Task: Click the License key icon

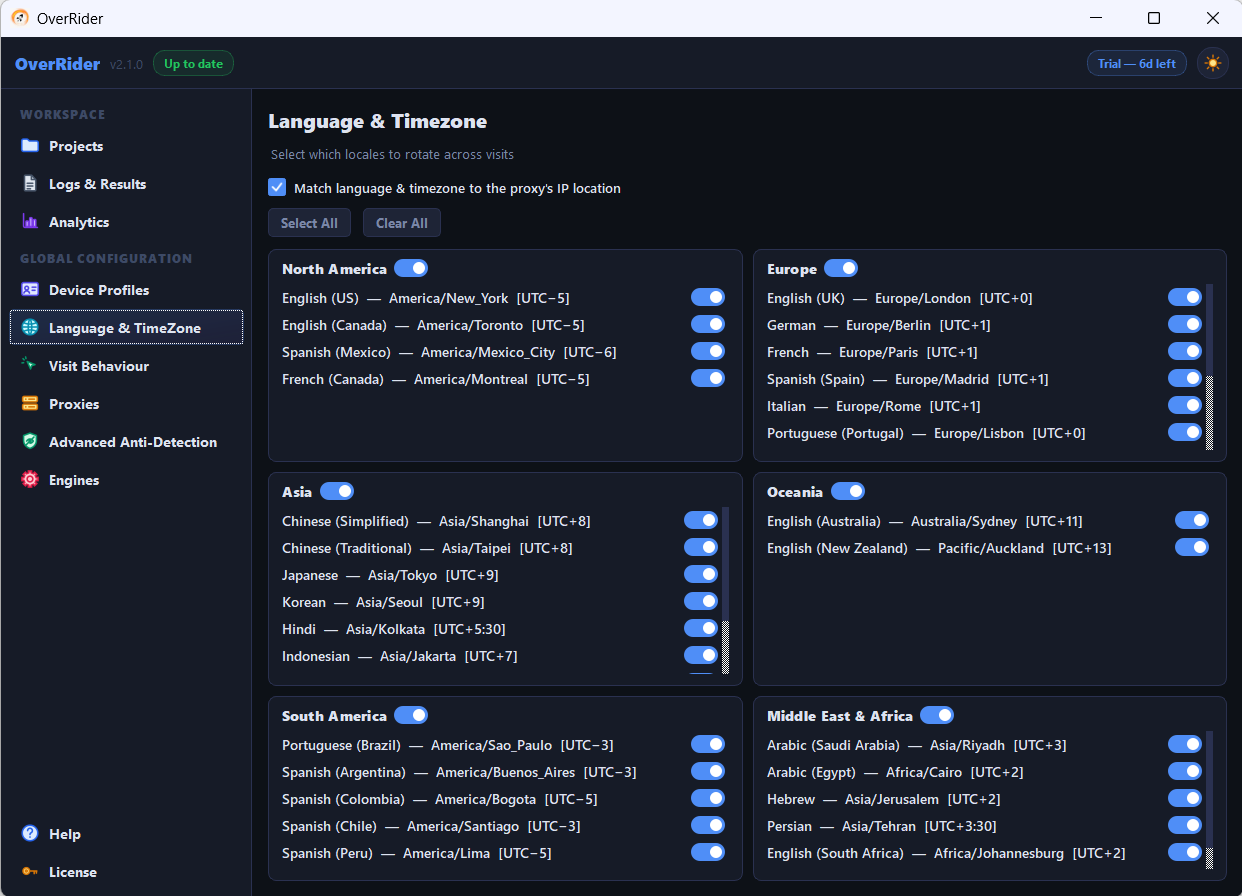Action: pos(30,872)
